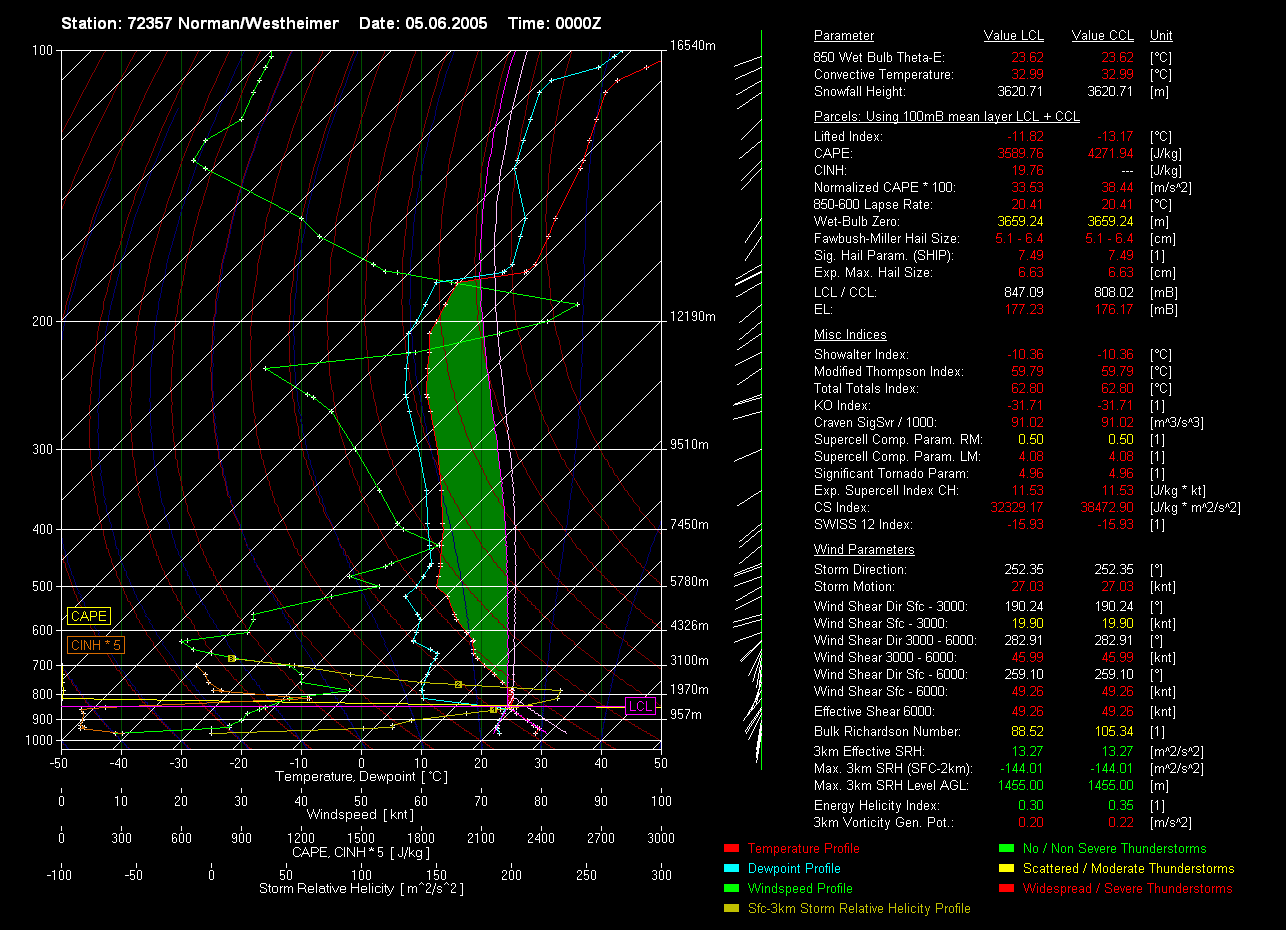Select the Snowfall Height label
Viewport: 1286px width, 930px height.
coord(862,92)
